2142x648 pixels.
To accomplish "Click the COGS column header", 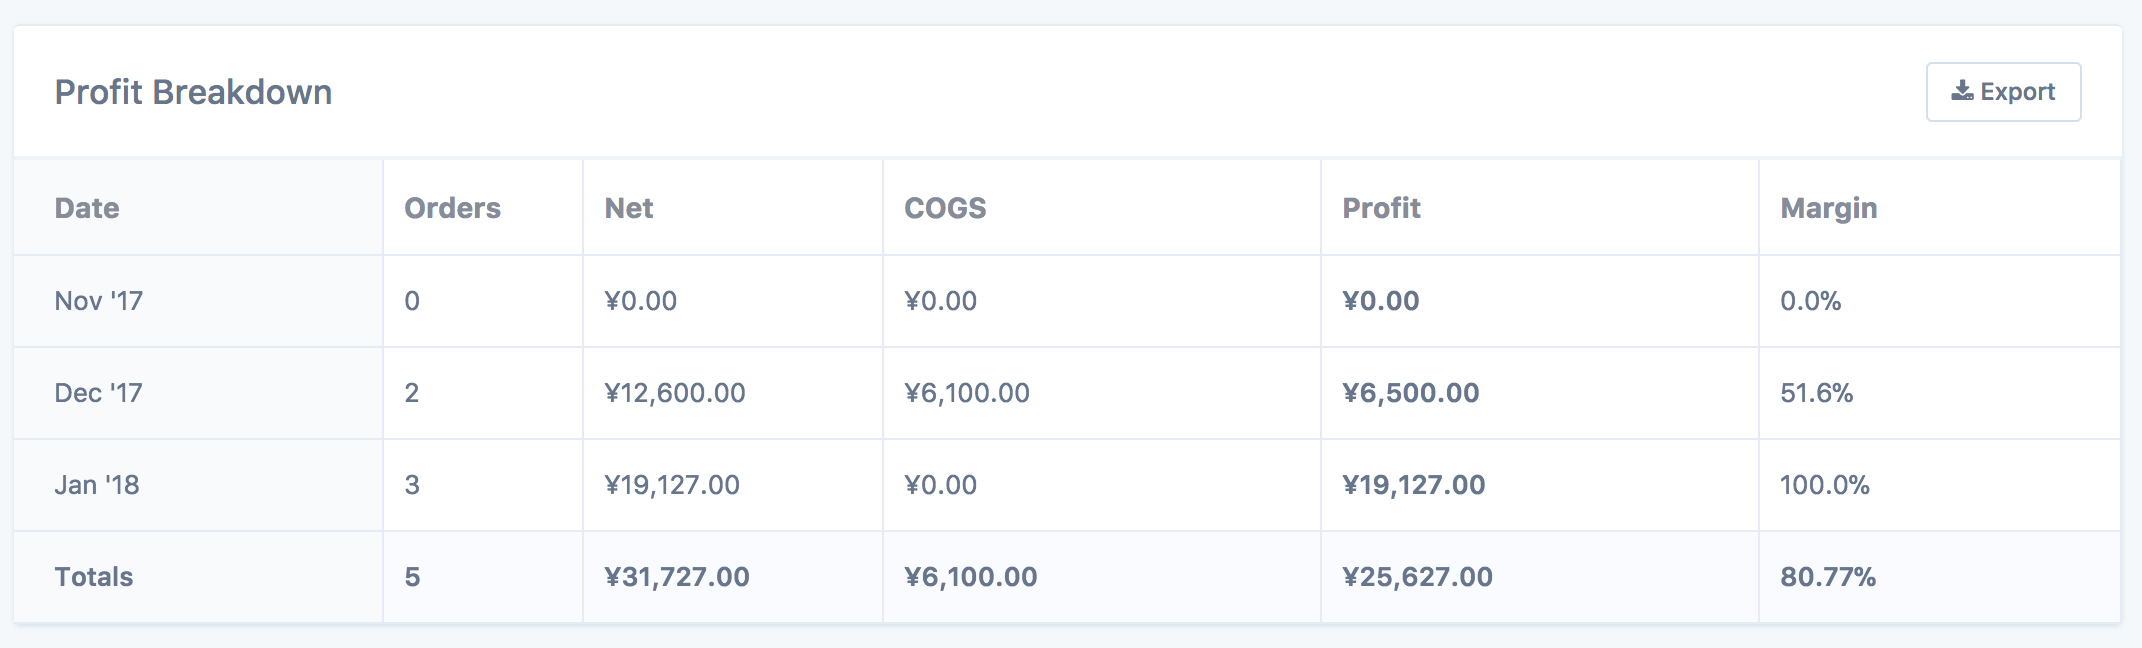I will click(945, 208).
